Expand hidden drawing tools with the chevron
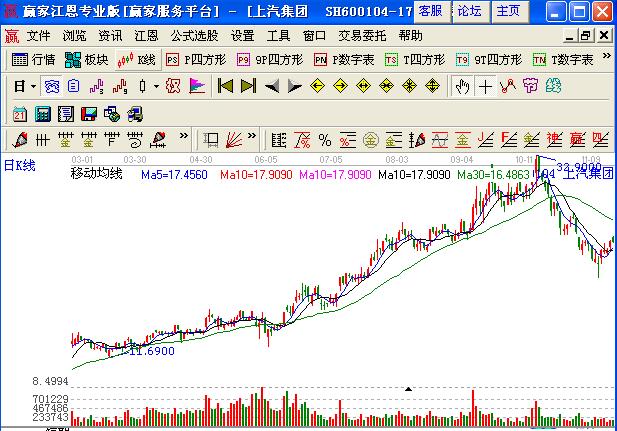The width and height of the screenshot is (617, 431). [183, 138]
